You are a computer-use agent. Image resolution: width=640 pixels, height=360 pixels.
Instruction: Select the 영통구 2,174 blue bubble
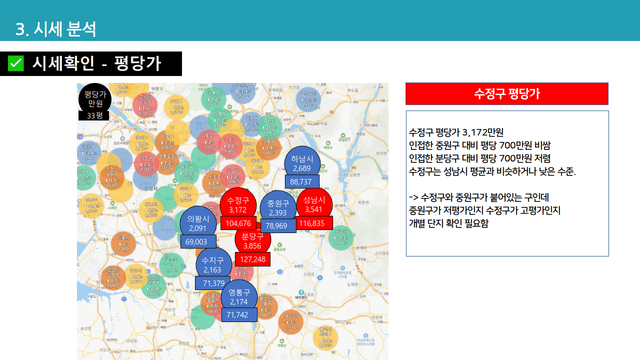coord(239,296)
